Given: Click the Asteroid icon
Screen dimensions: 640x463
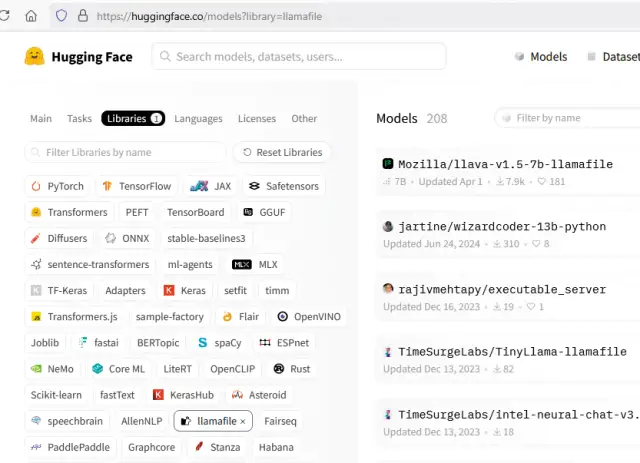Looking at the screenshot, I should 237,395.
